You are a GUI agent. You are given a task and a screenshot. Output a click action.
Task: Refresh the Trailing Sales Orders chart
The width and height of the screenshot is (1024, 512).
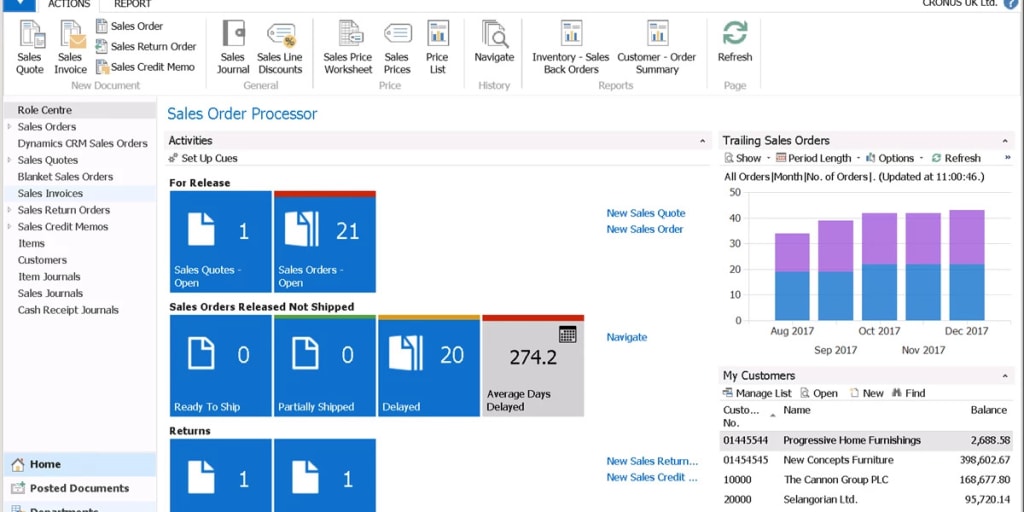(x=955, y=158)
